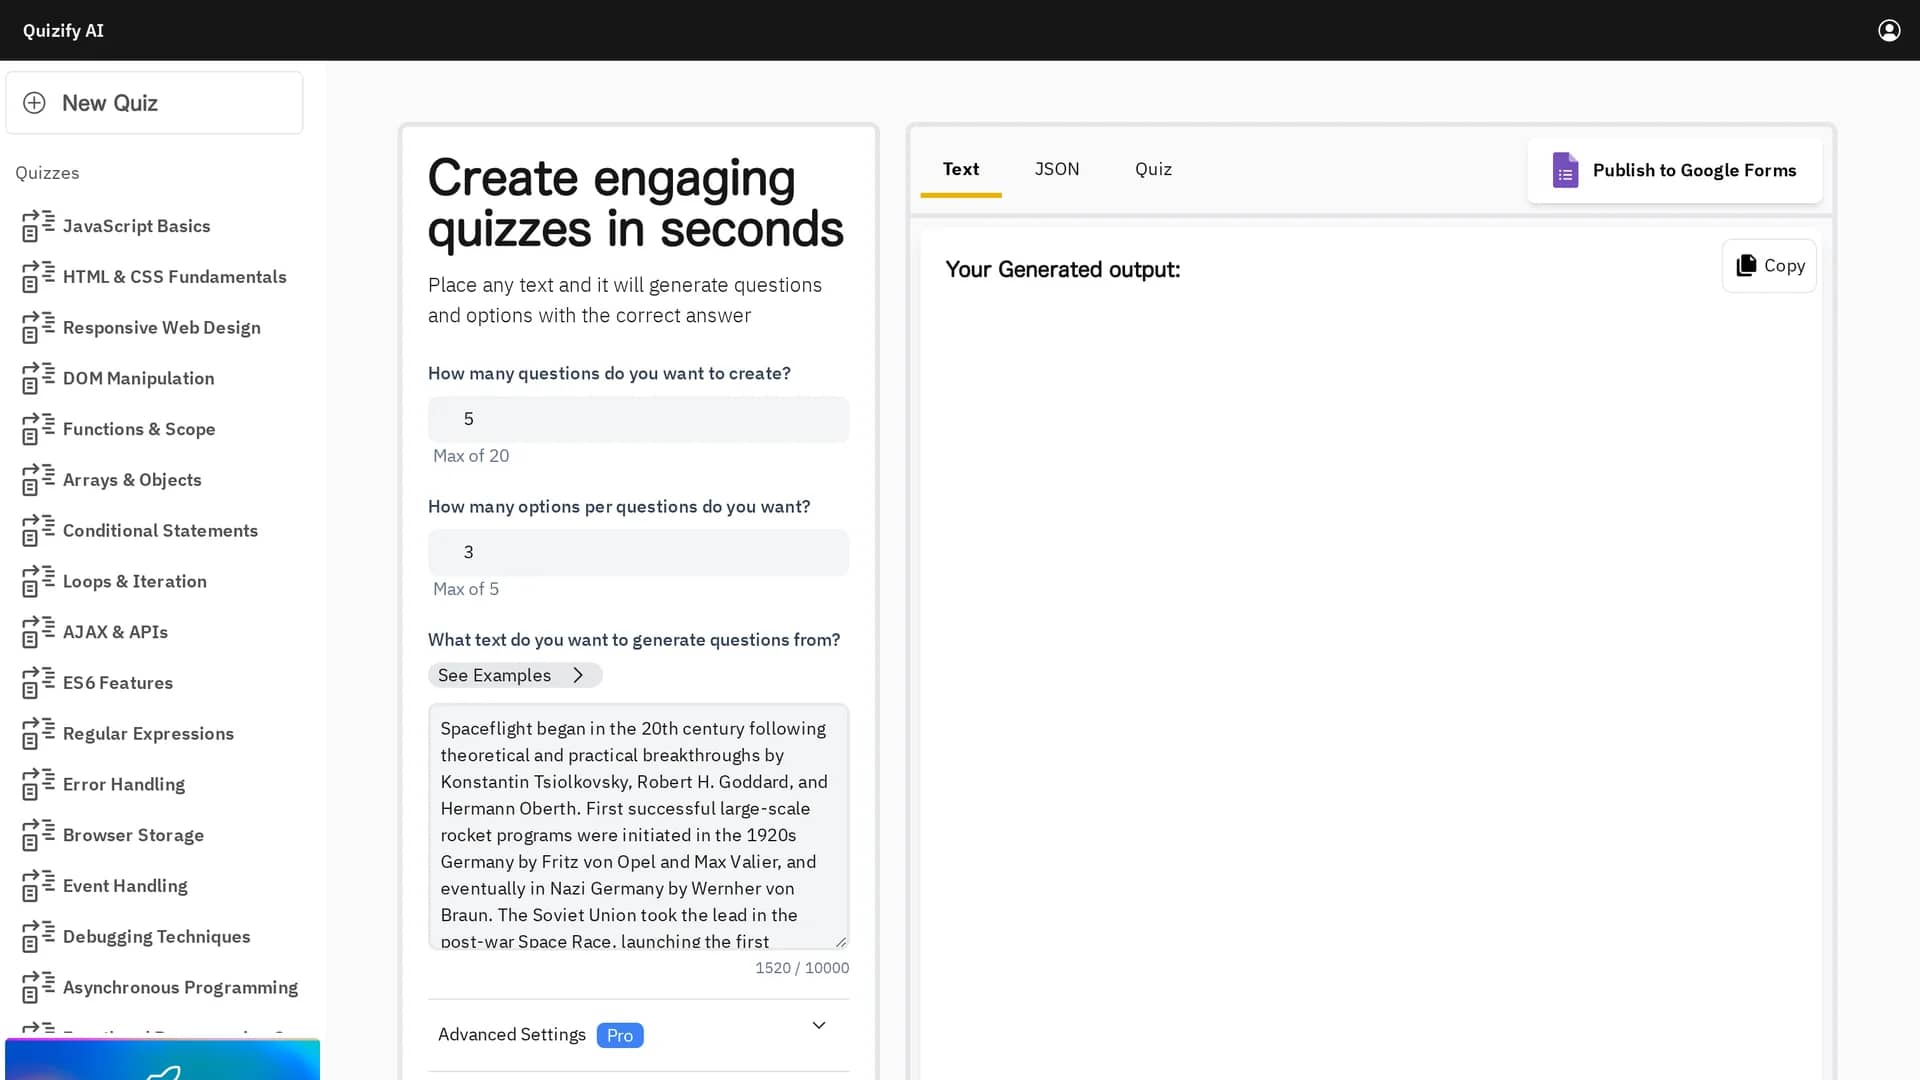Click the 'Max of 20' hint text

point(471,456)
